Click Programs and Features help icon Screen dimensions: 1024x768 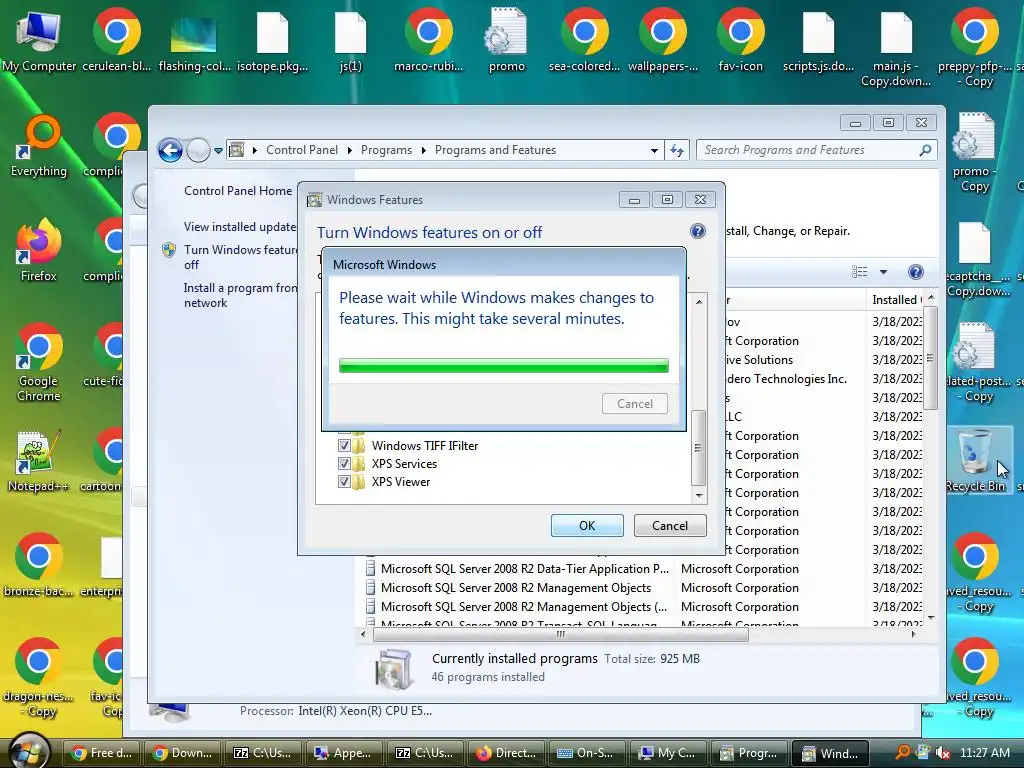click(x=916, y=272)
